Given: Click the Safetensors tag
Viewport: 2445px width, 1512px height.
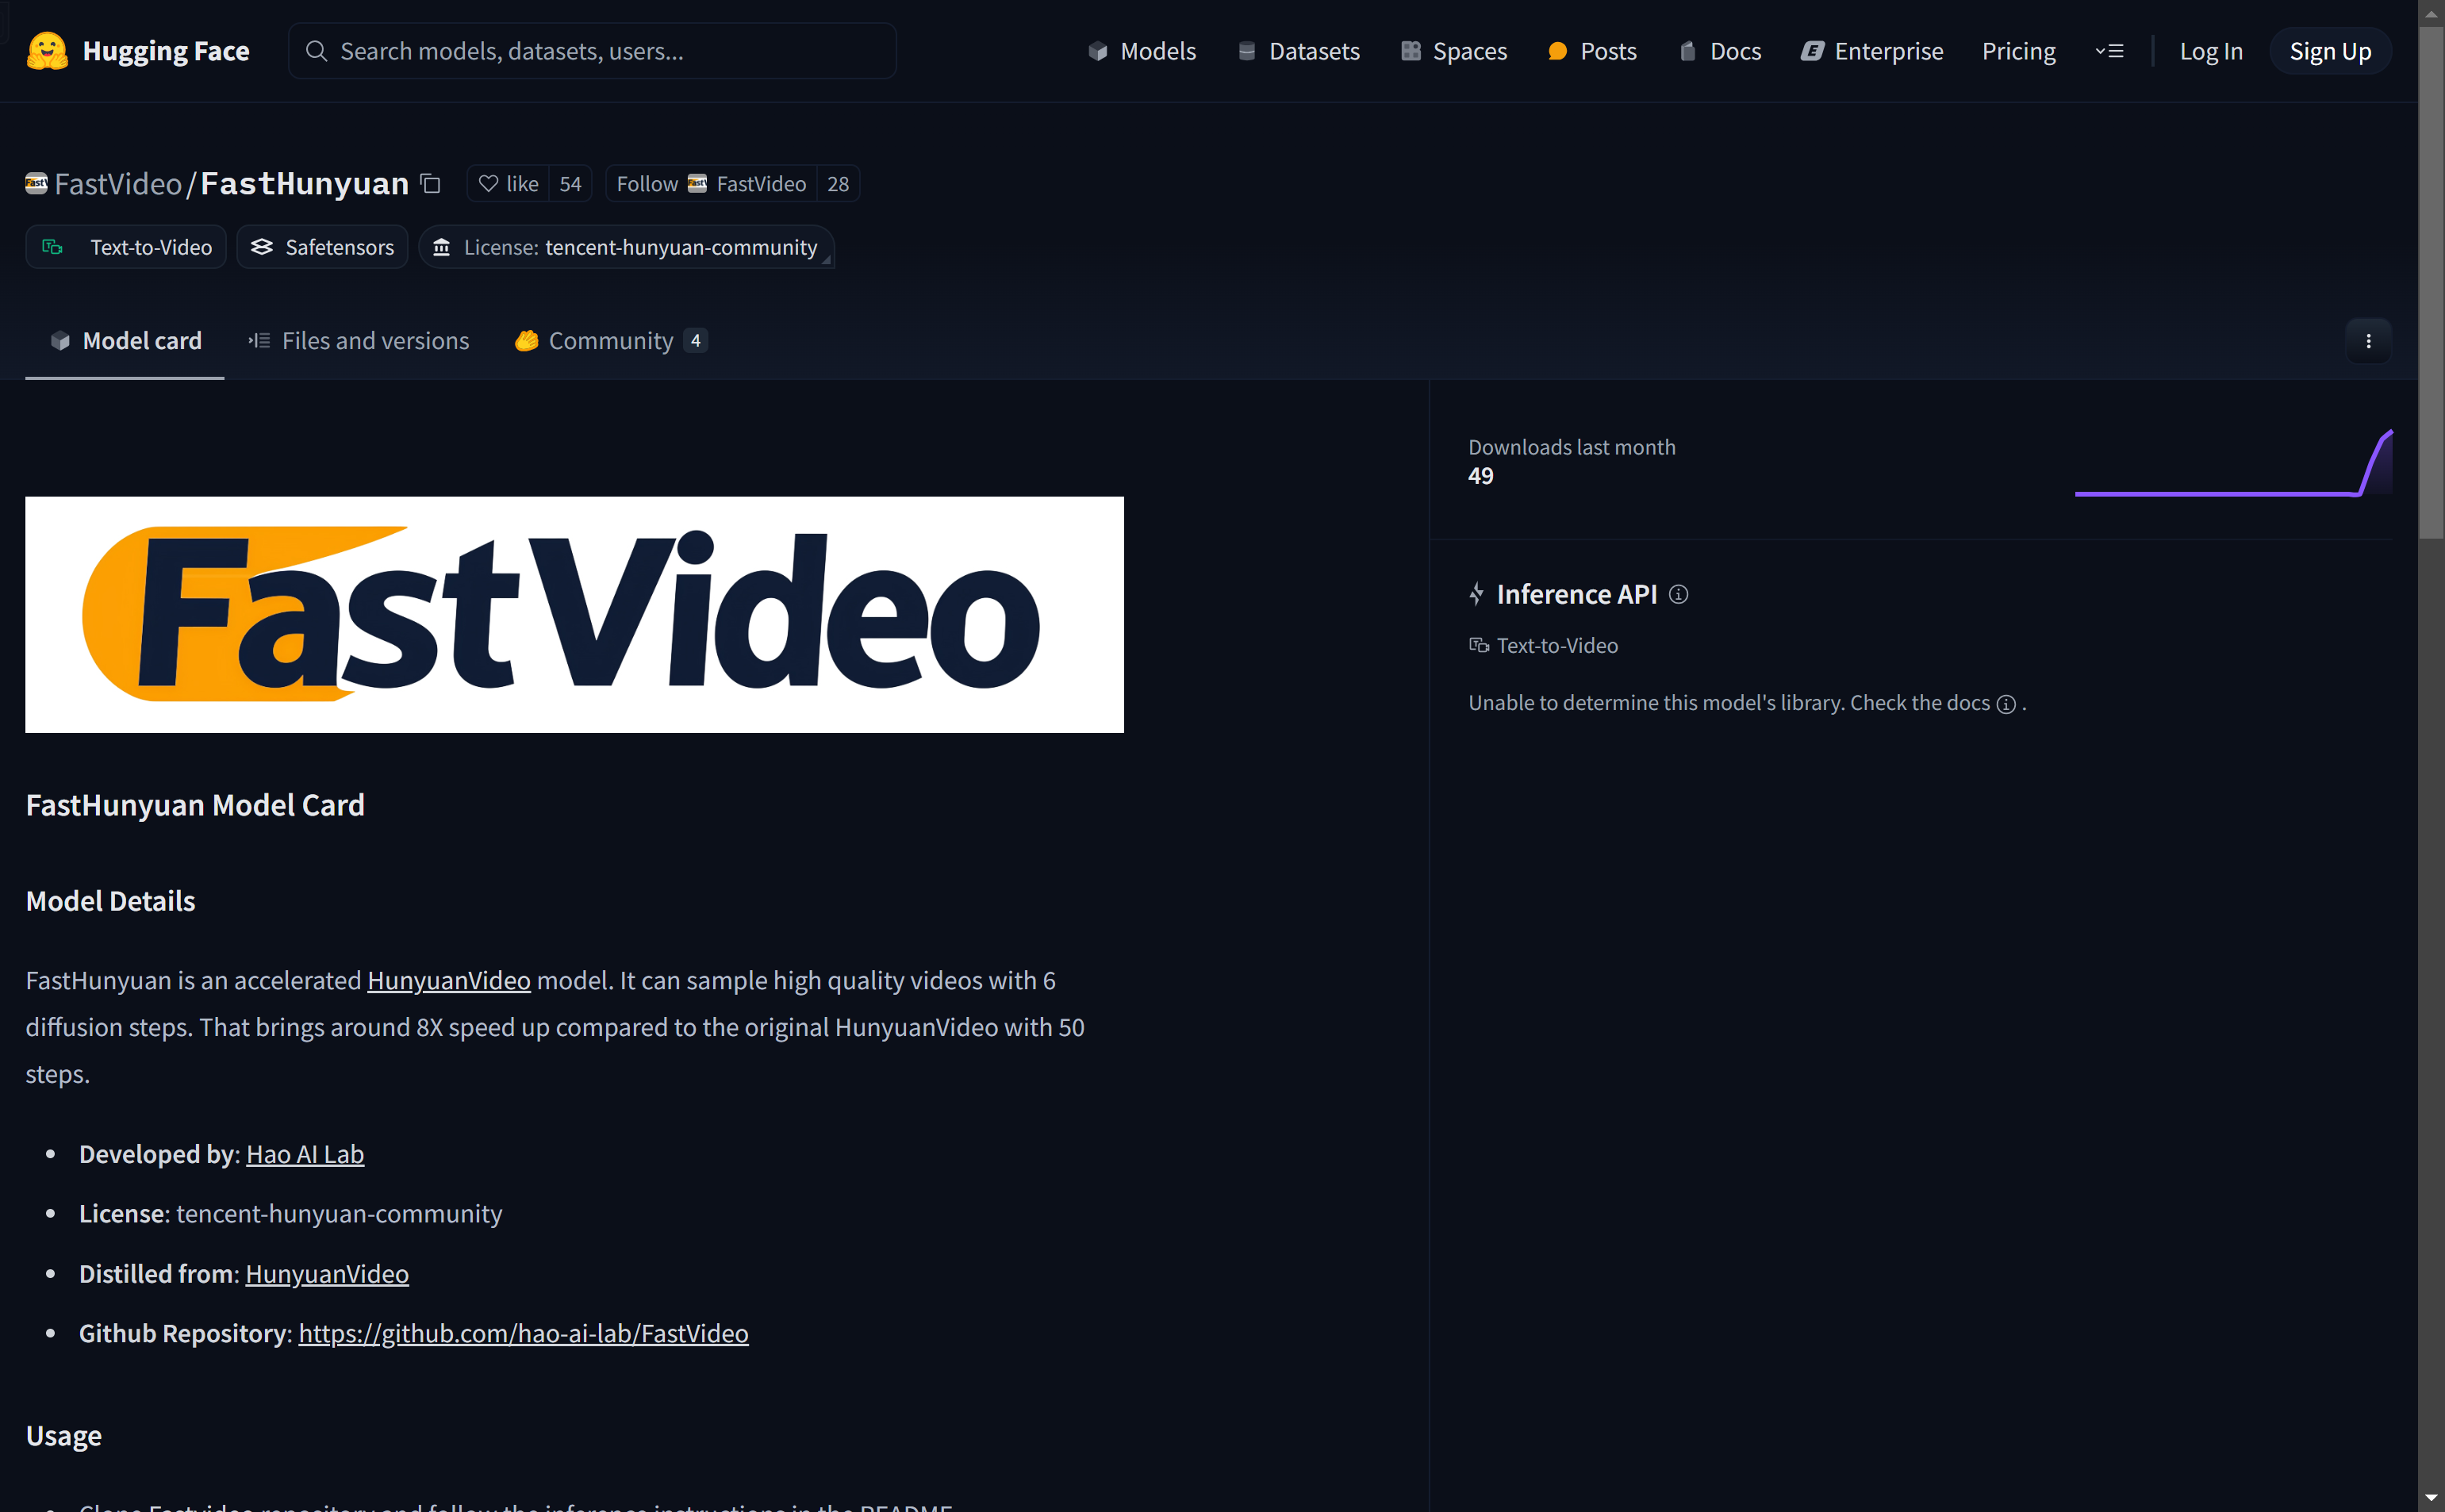Looking at the screenshot, I should tap(322, 247).
